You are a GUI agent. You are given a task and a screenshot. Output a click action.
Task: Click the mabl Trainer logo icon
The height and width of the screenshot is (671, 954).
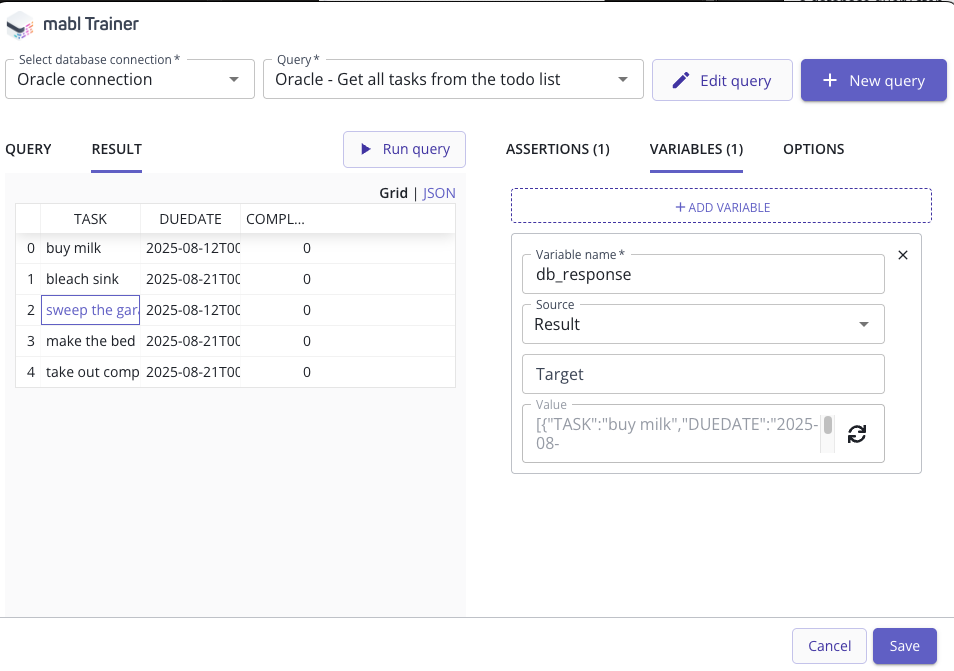pyautogui.click(x=21, y=23)
